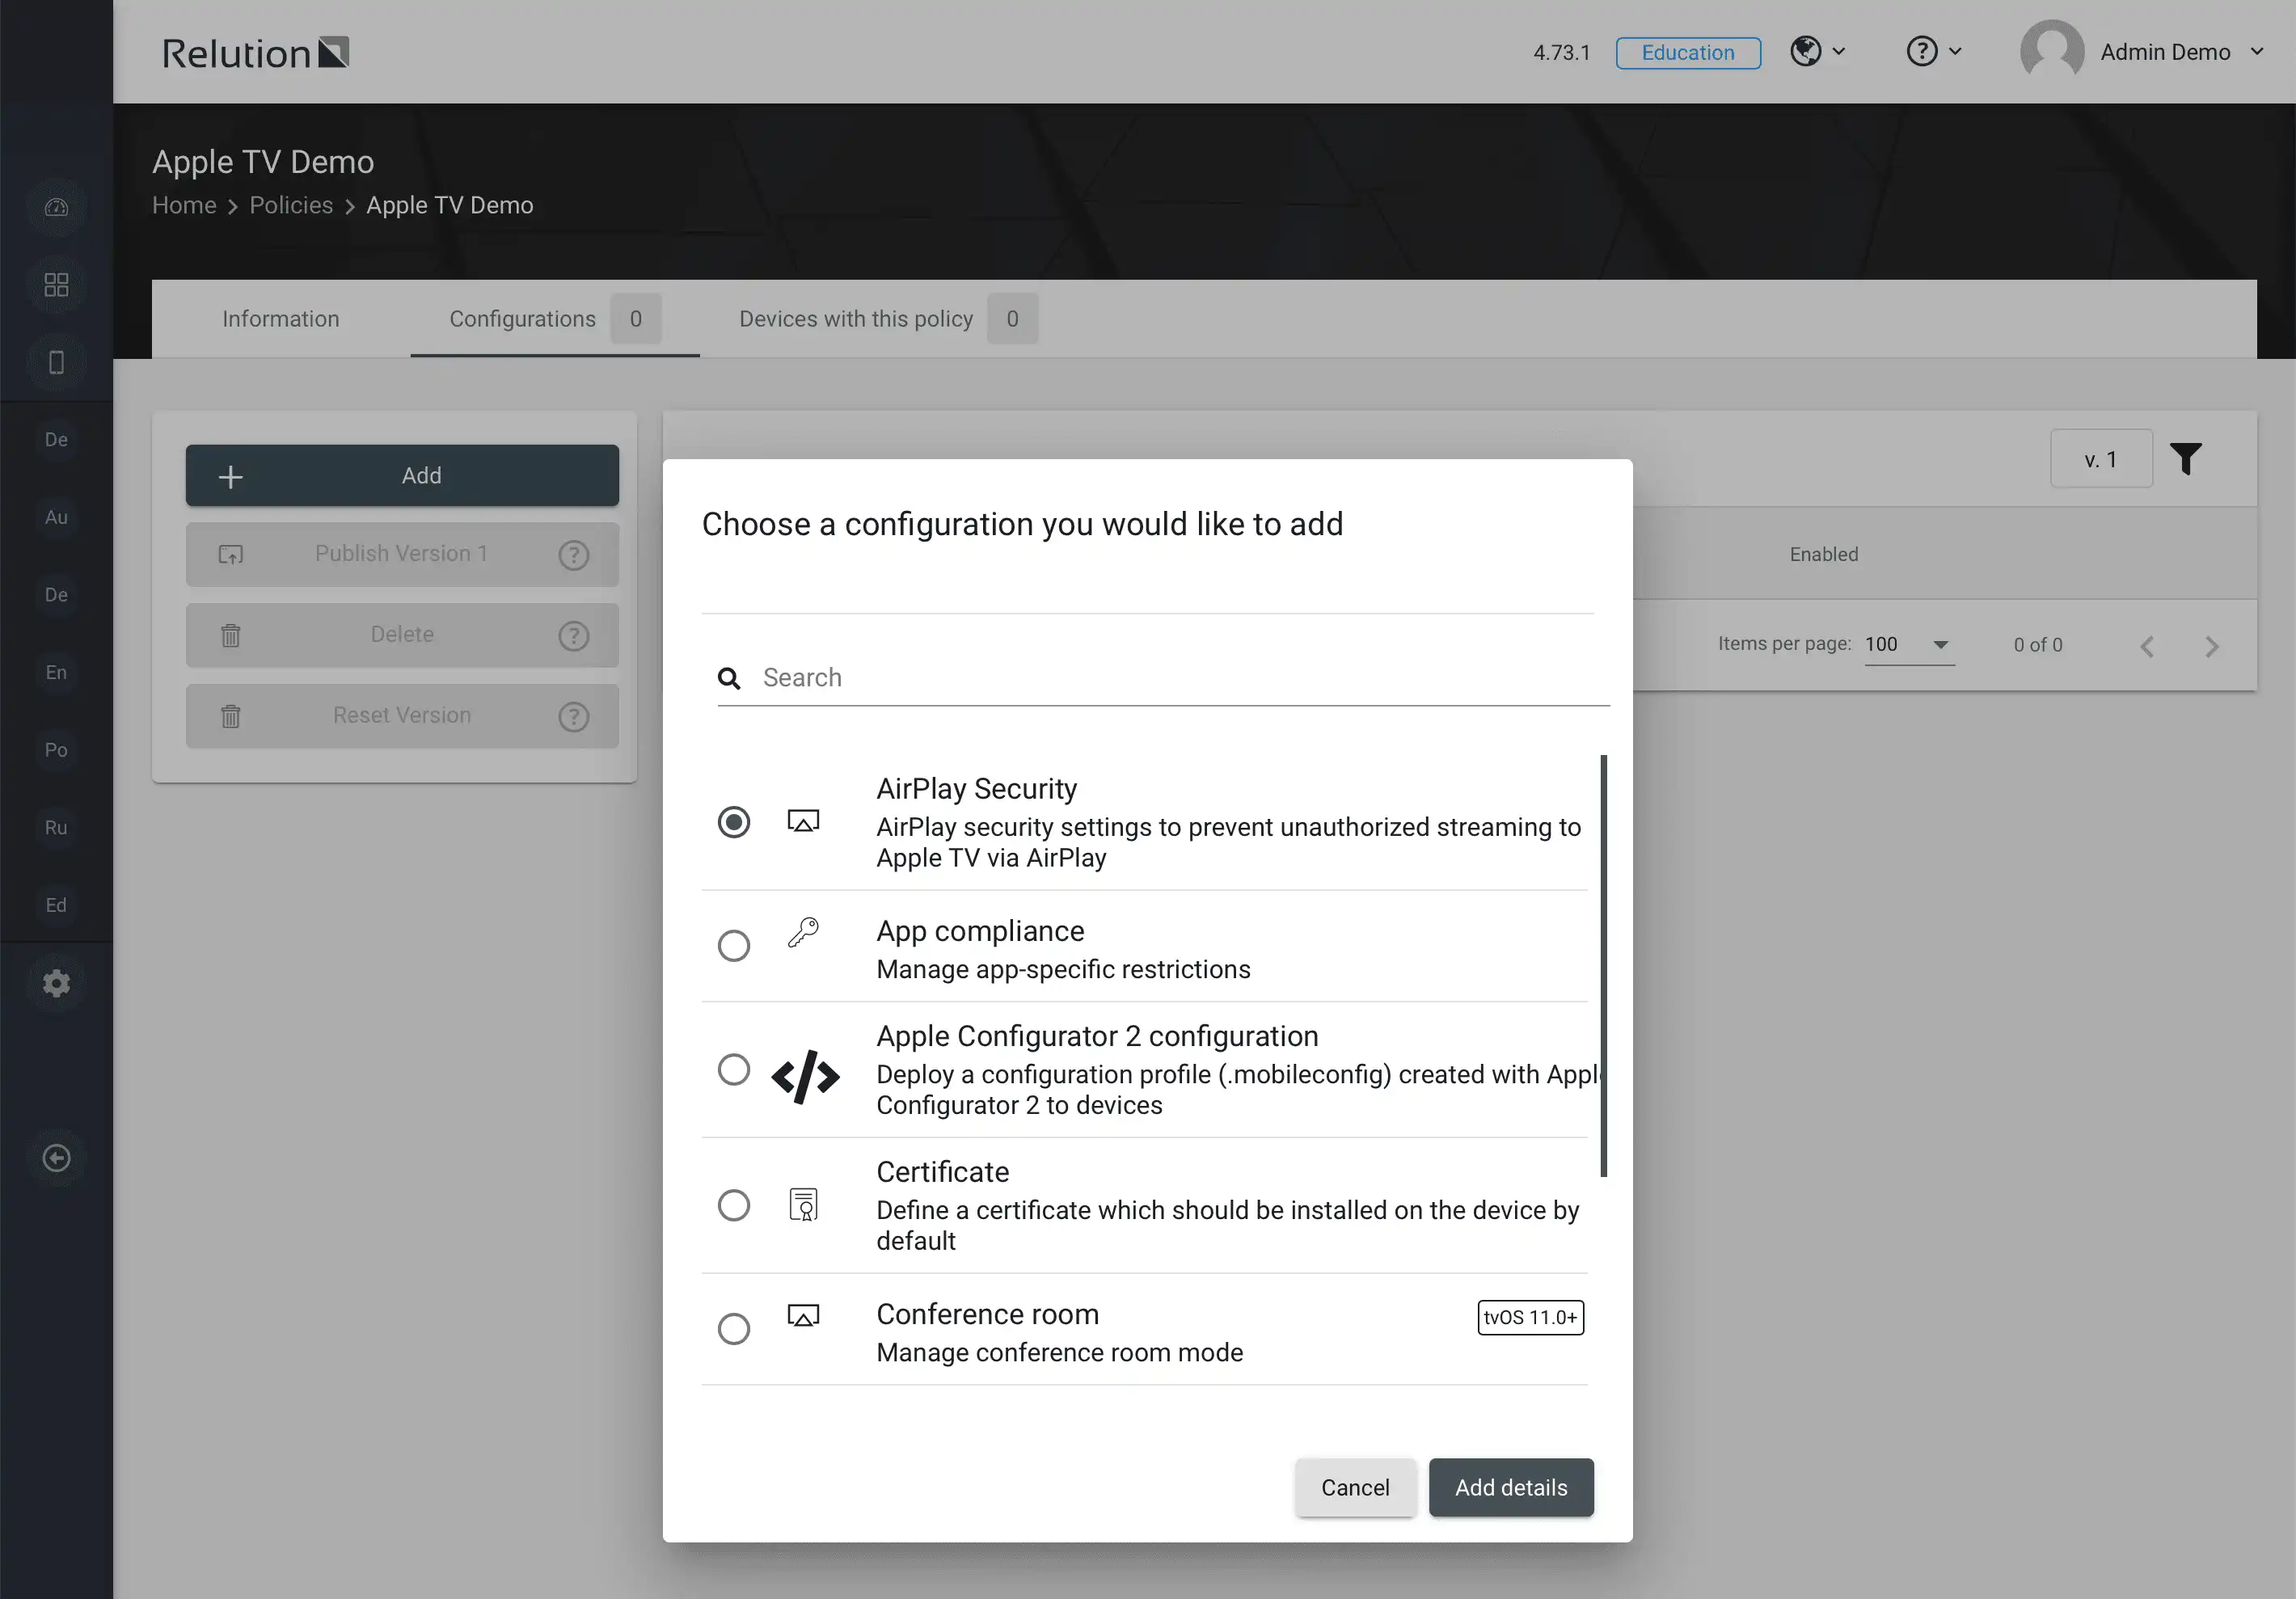2296x1599 pixels.
Task: Go to Home breadcrumb
Action: click(x=184, y=205)
